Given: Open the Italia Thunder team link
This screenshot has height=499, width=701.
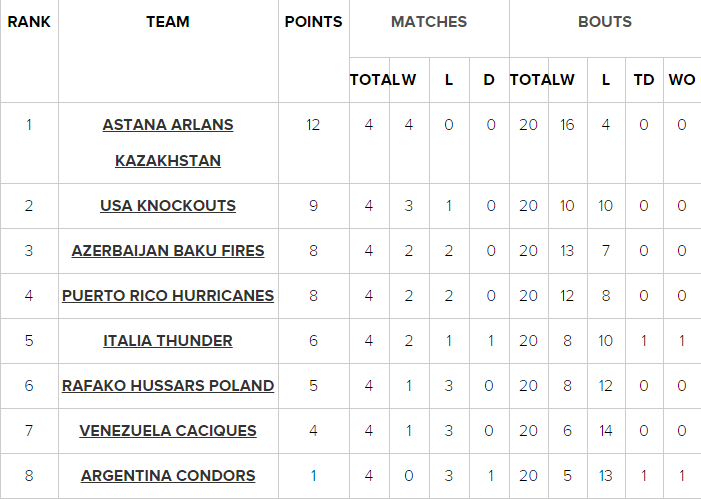Looking at the screenshot, I should point(168,341).
